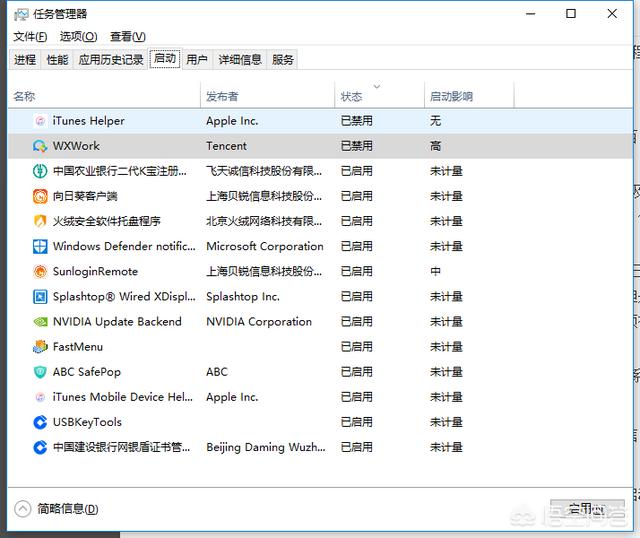The image size is (640, 538).
Task: Open the 查看(V) menu
Action: pos(127,37)
